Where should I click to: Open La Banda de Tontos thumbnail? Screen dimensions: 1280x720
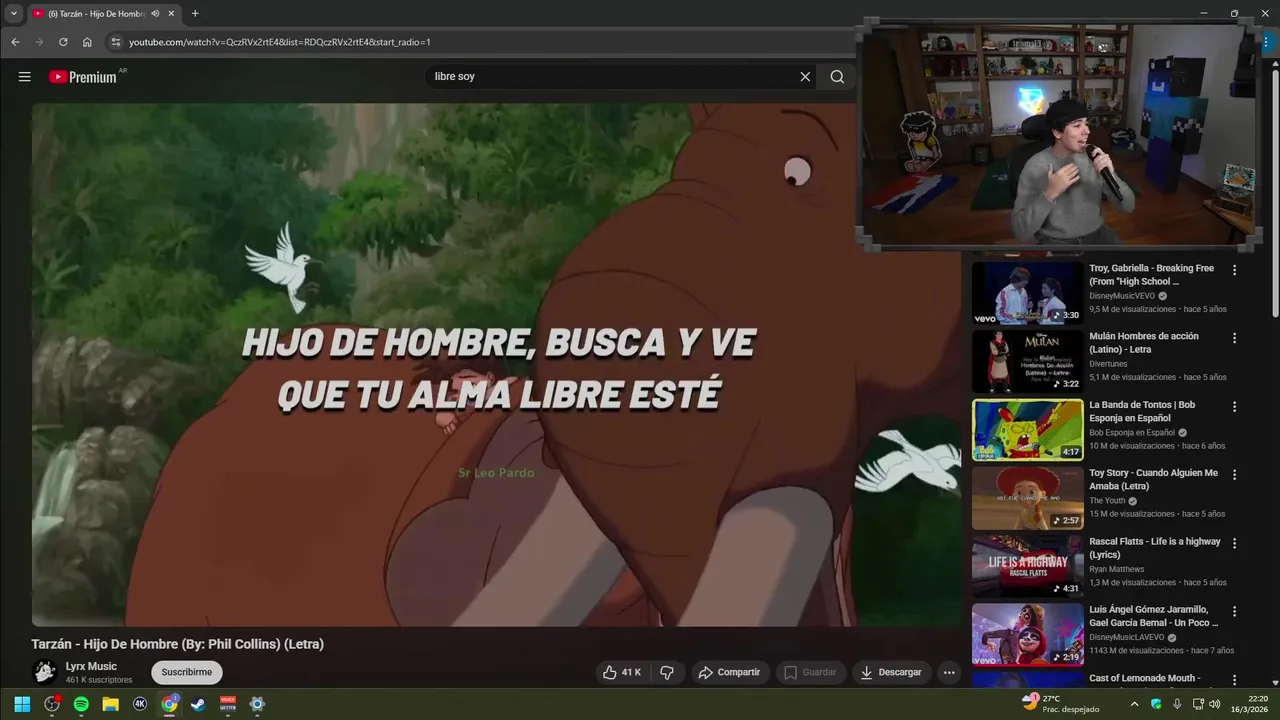(x=1027, y=430)
